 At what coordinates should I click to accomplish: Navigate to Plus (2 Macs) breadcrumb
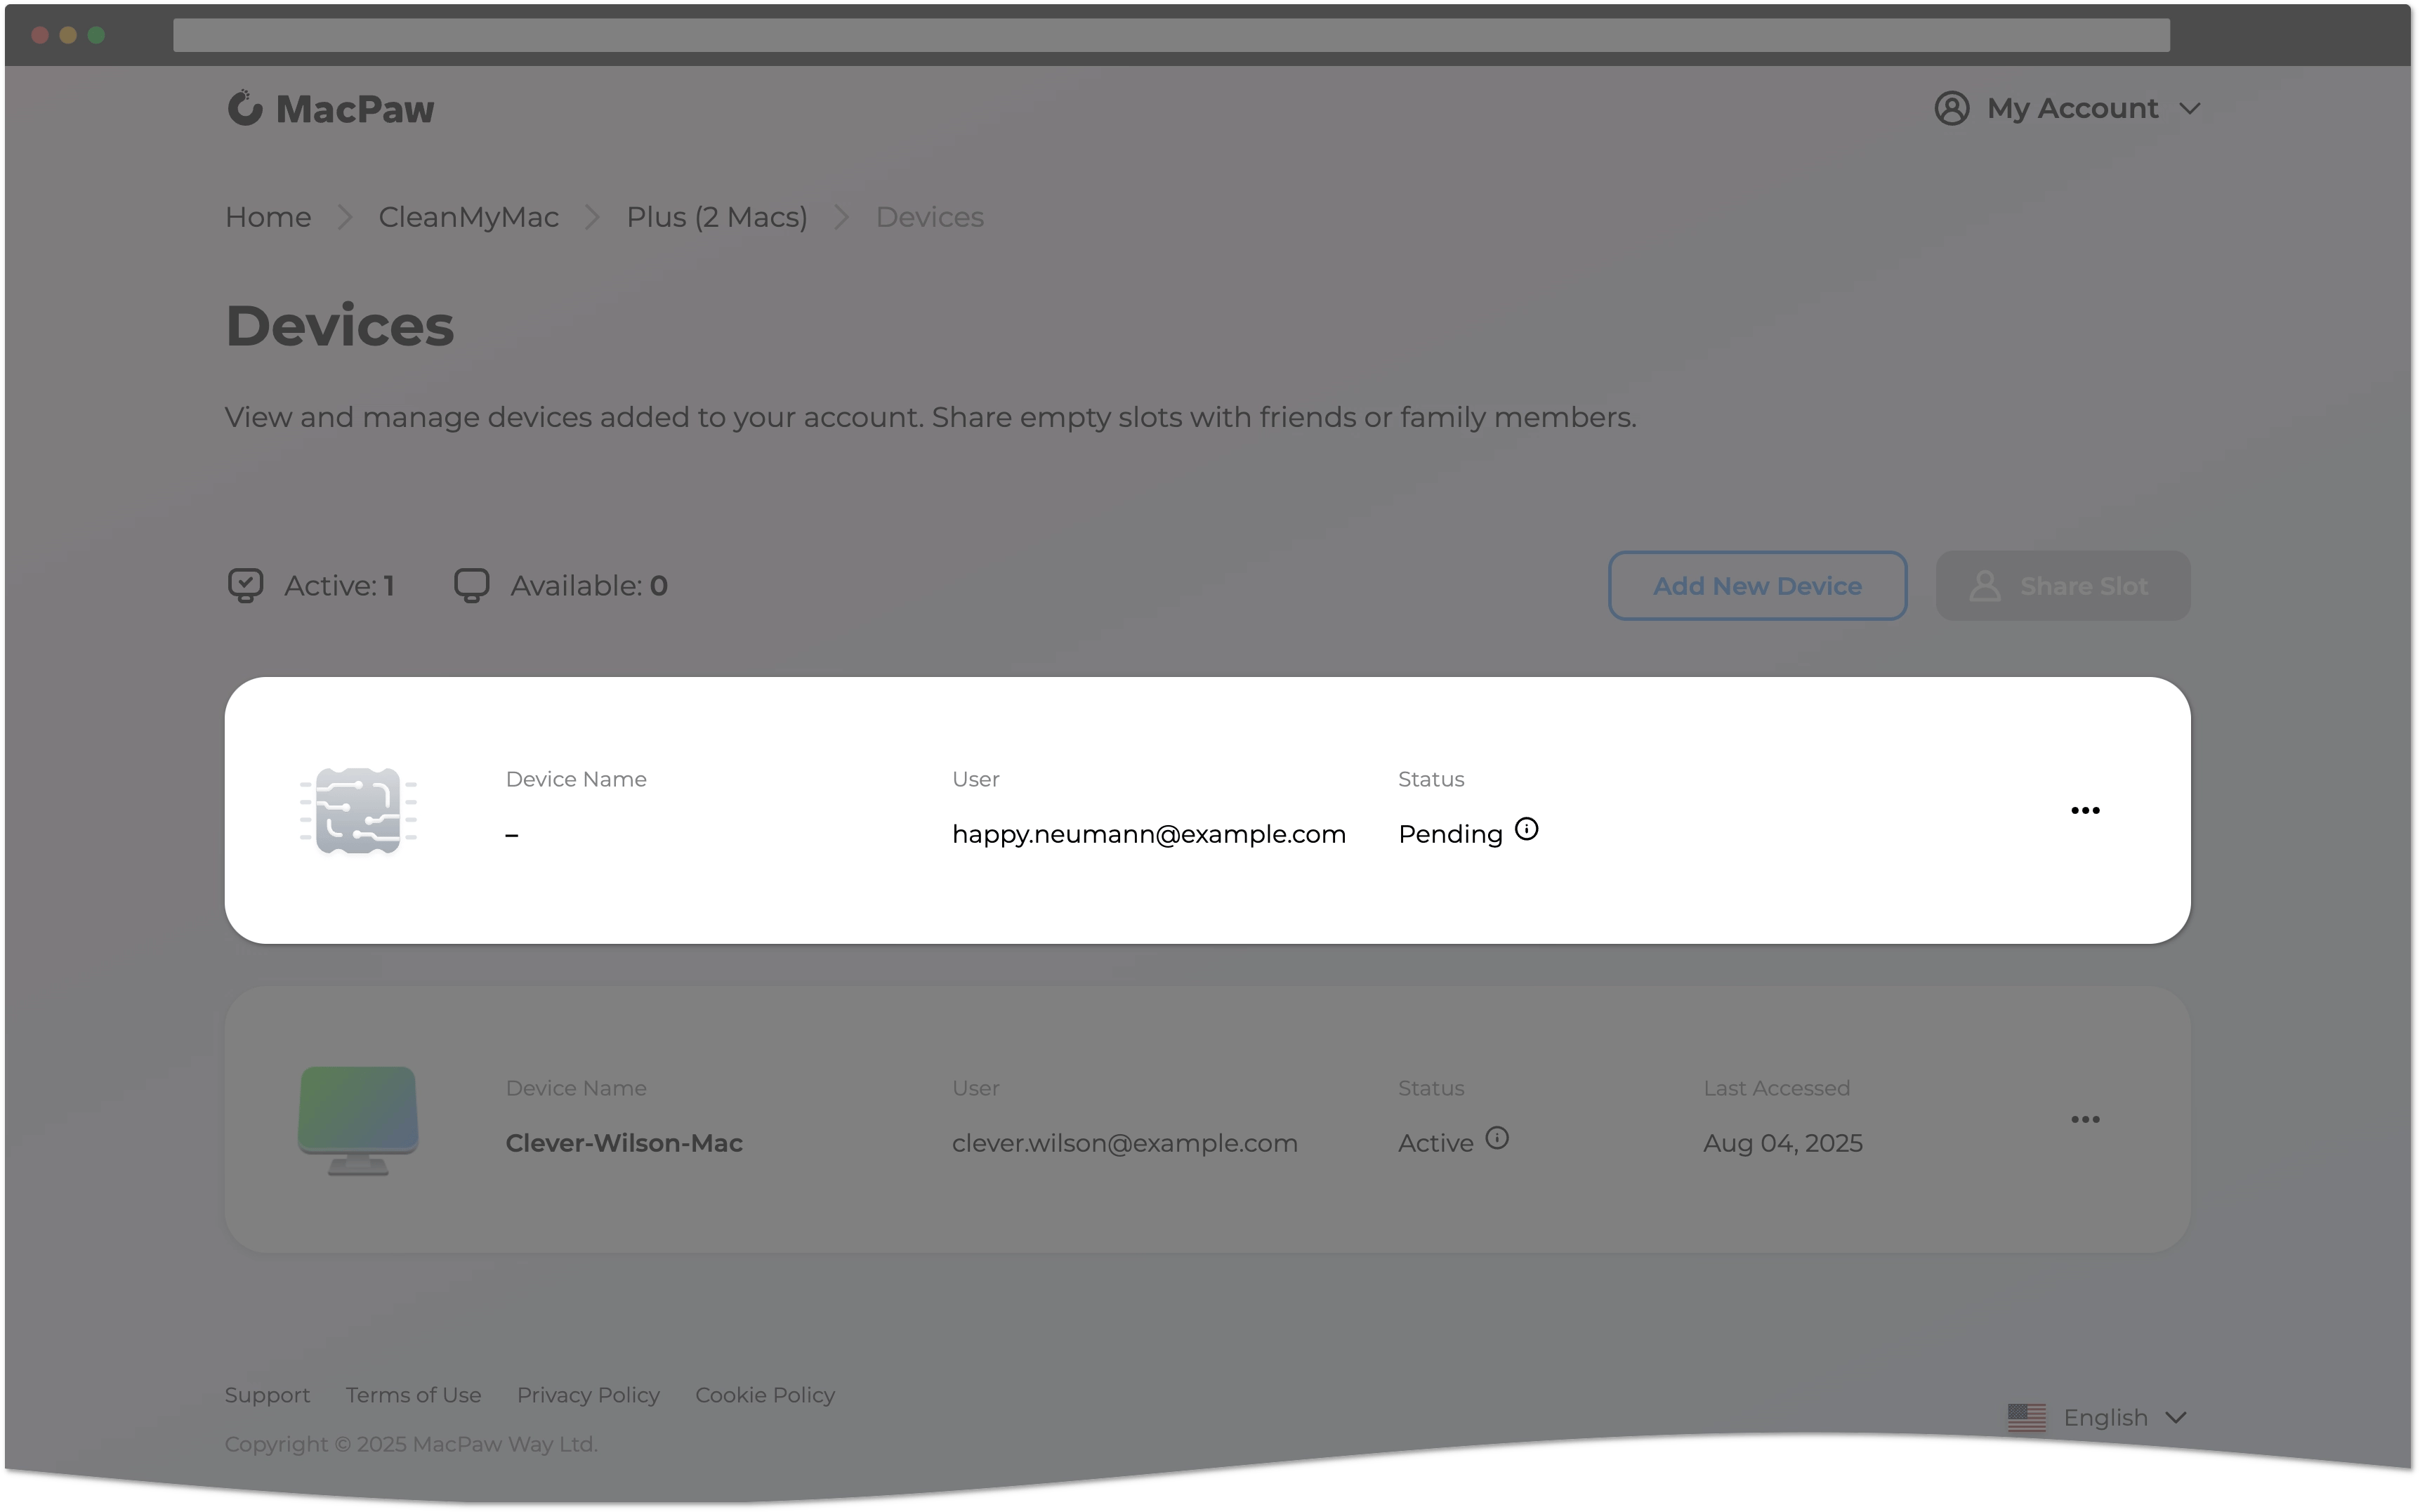[716, 217]
